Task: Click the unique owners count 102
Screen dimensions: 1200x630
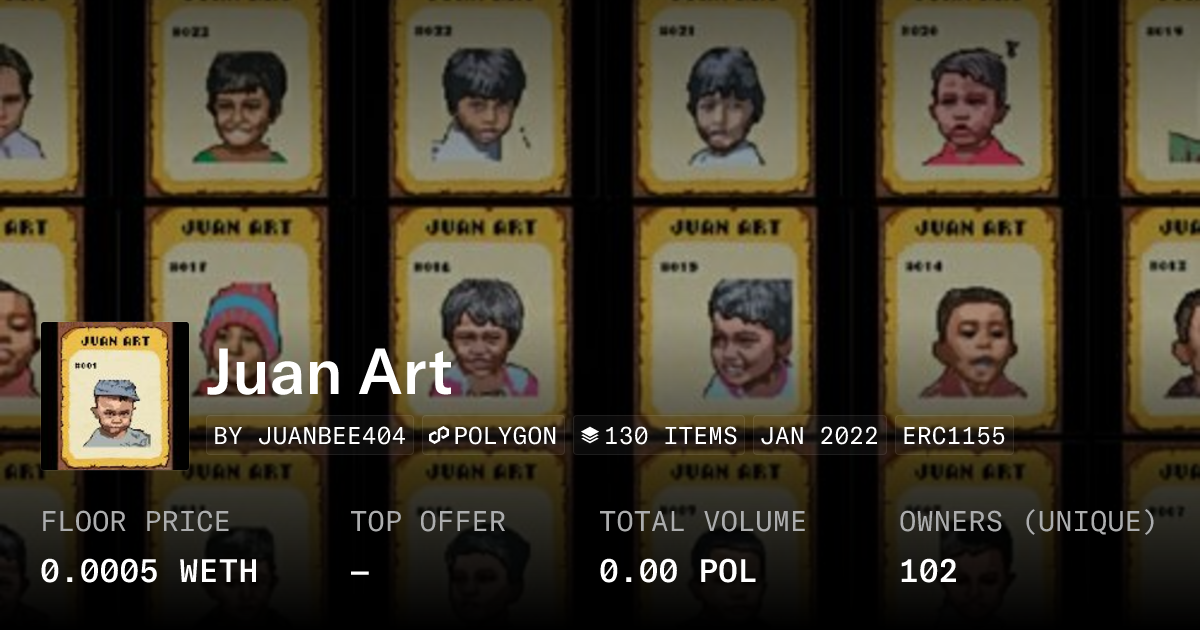Action: [x=928, y=571]
